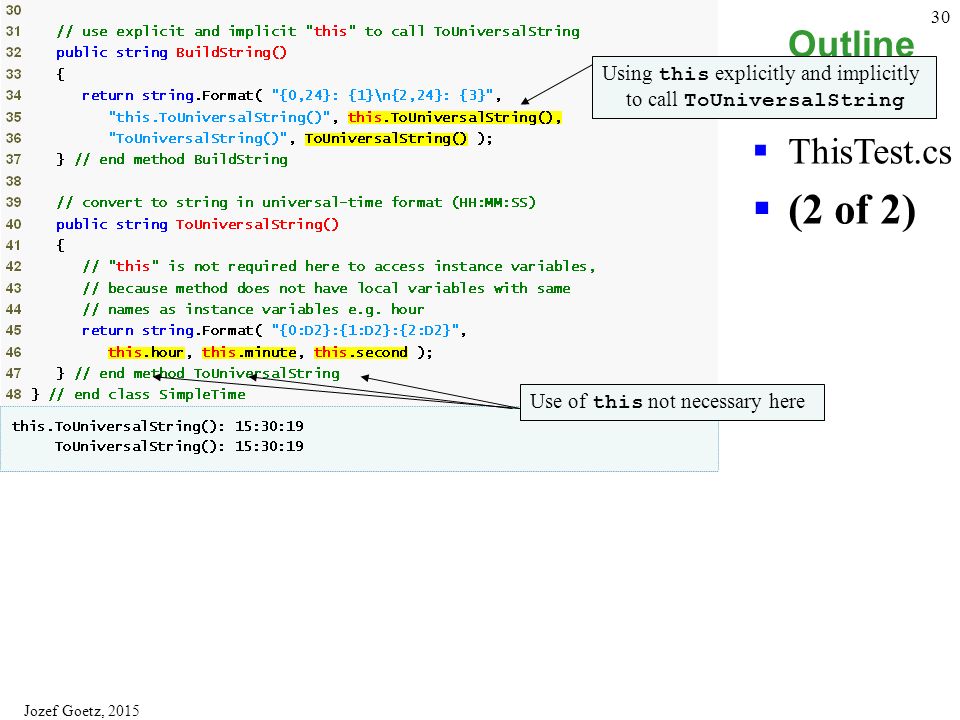
Task: Click '// end method BuildString' comment
Action: pos(181,160)
